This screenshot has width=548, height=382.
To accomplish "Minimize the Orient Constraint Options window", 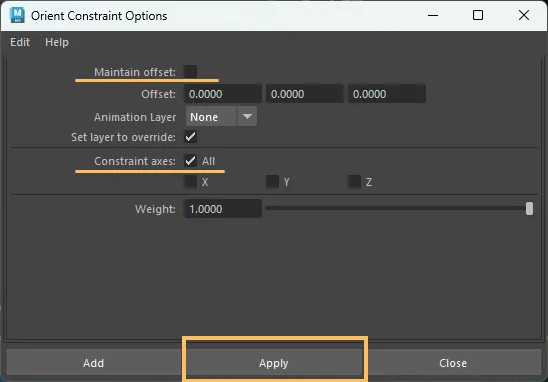I will click(433, 15).
